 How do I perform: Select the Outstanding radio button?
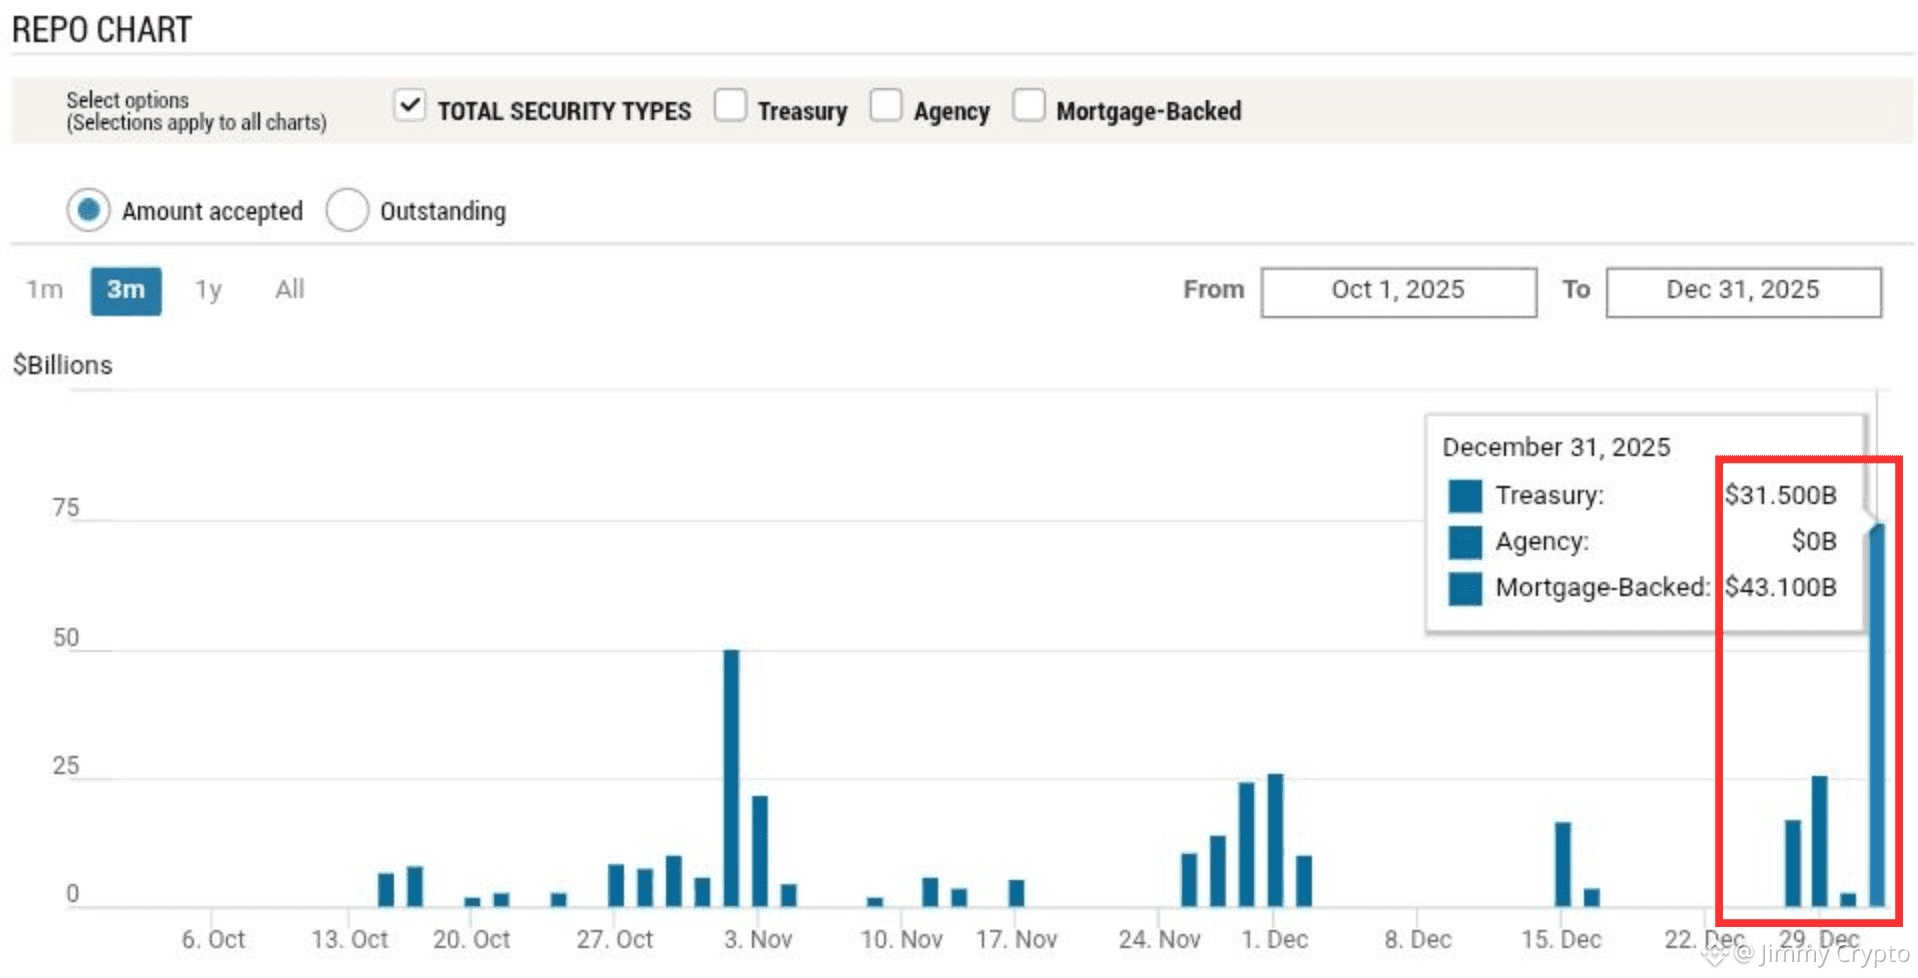(347, 210)
